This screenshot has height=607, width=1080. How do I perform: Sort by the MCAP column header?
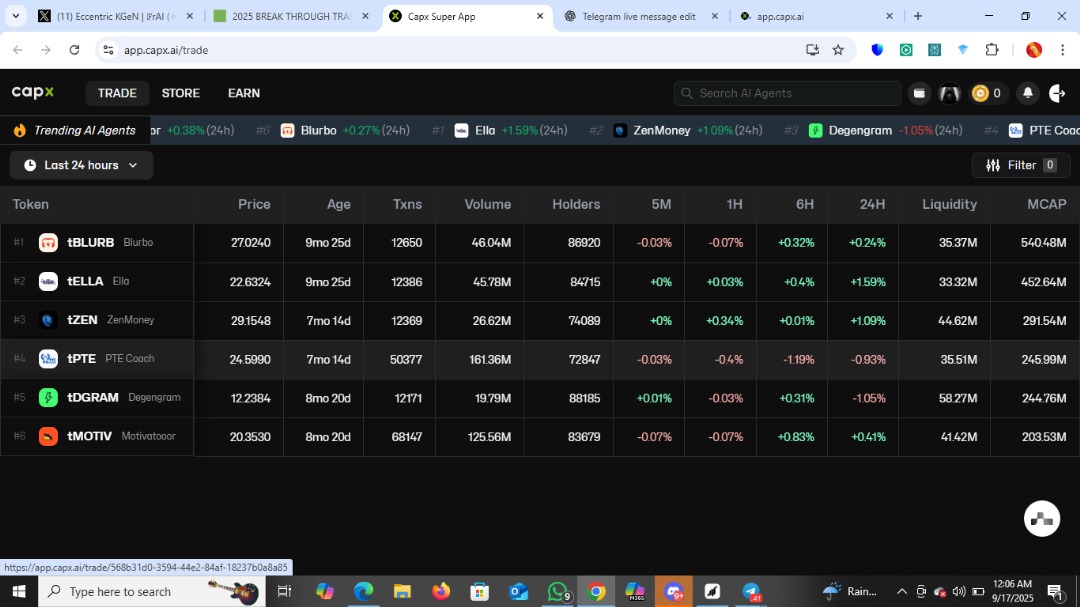tap(1046, 204)
